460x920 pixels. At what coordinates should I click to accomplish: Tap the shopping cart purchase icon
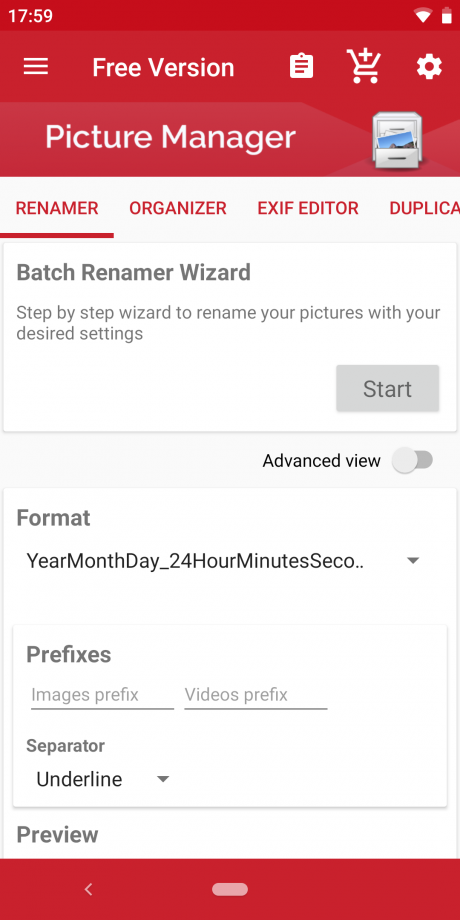(x=364, y=66)
